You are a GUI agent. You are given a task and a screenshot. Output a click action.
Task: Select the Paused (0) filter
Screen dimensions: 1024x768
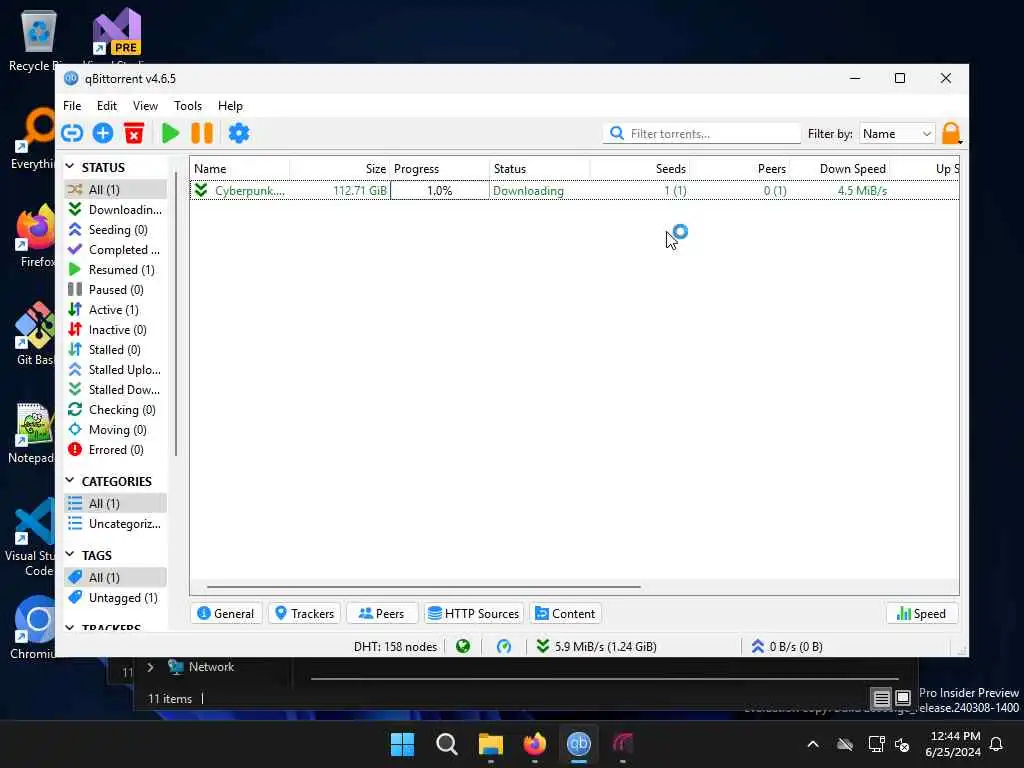pos(115,290)
